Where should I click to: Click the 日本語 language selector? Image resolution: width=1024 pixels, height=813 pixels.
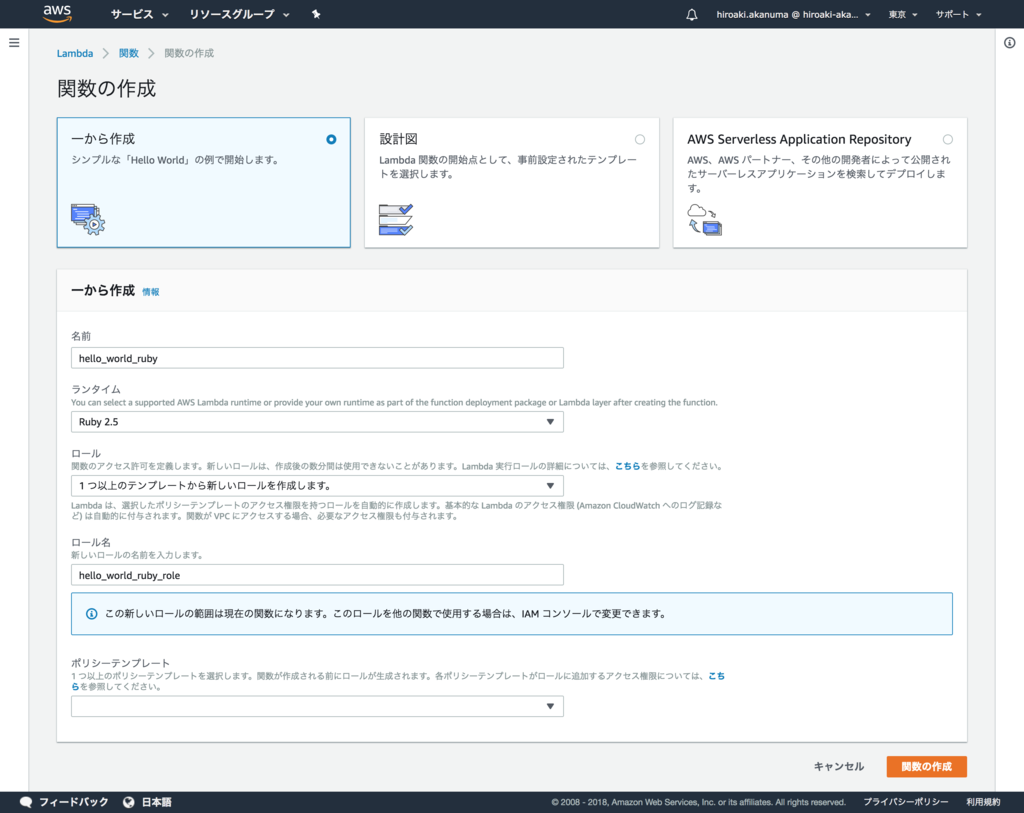pyautogui.click(x=148, y=802)
